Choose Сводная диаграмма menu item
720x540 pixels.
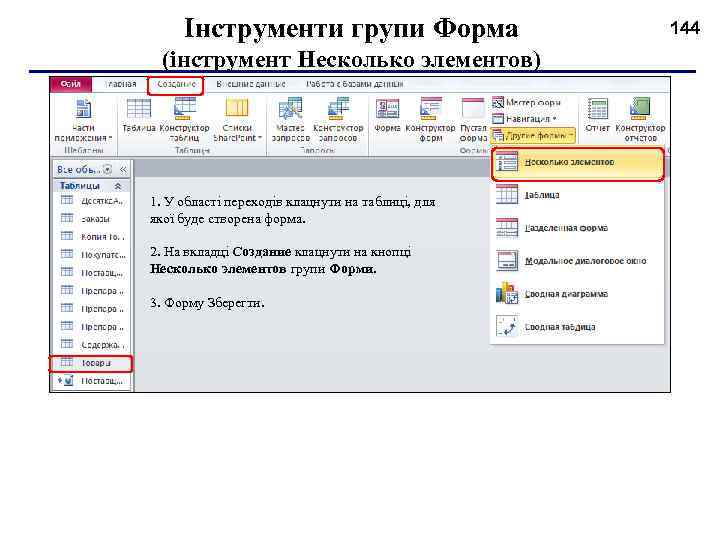578,294
